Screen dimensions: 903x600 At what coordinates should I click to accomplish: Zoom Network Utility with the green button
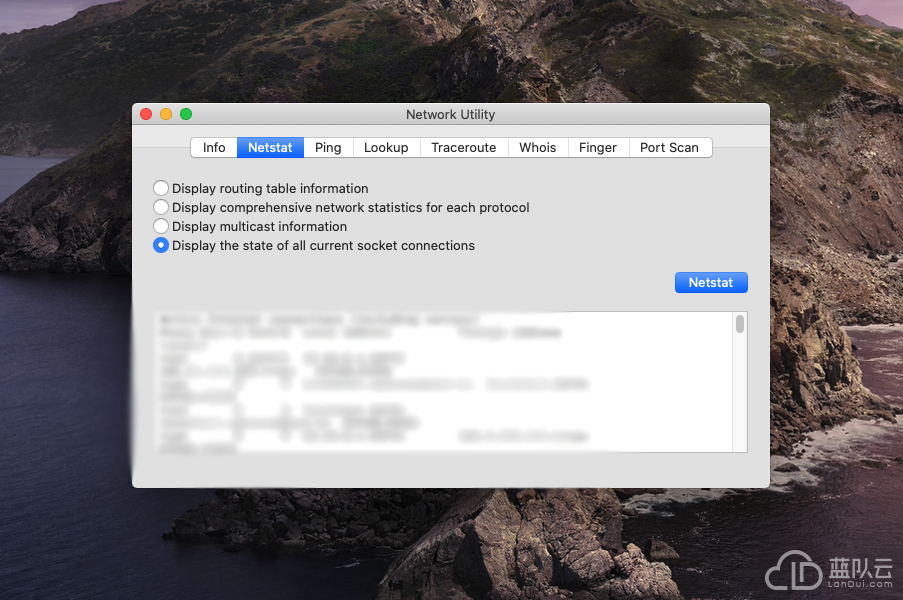(x=186, y=114)
